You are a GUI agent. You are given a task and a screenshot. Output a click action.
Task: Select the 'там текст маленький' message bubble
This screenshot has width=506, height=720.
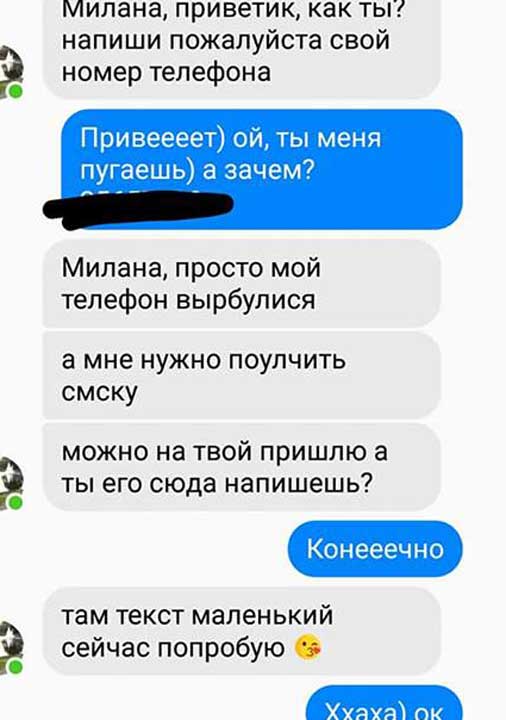[242, 630]
